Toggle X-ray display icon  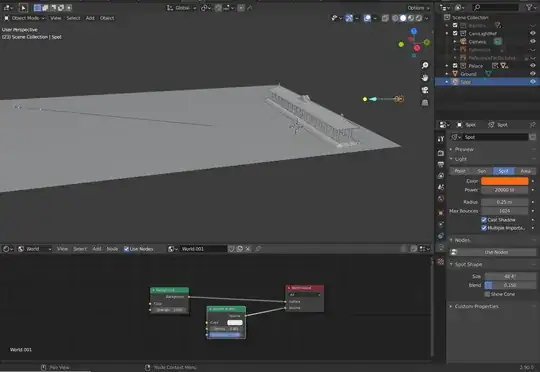[385, 18]
